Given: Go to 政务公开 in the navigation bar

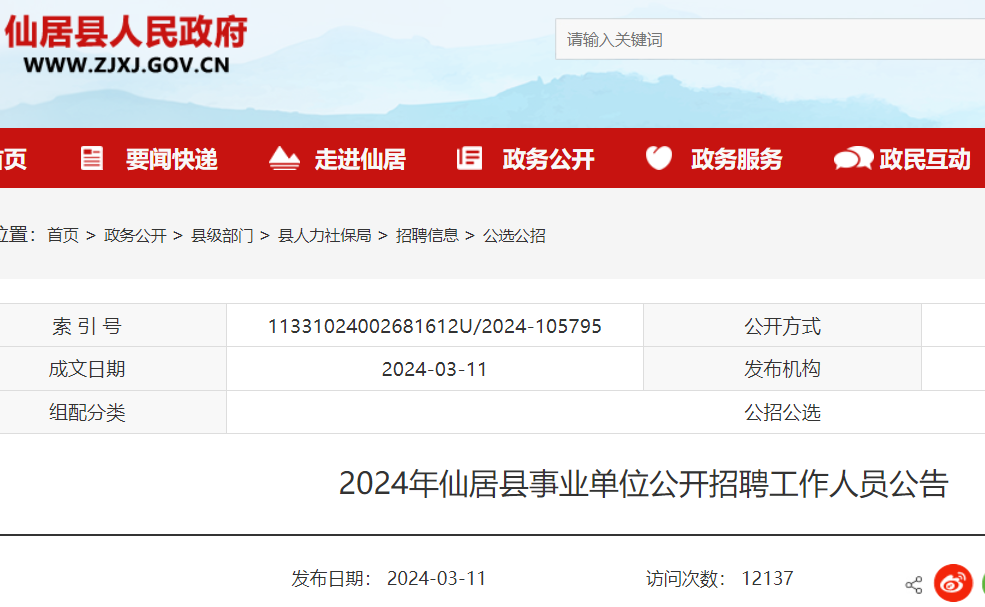Looking at the screenshot, I should (x=548, y=159).
